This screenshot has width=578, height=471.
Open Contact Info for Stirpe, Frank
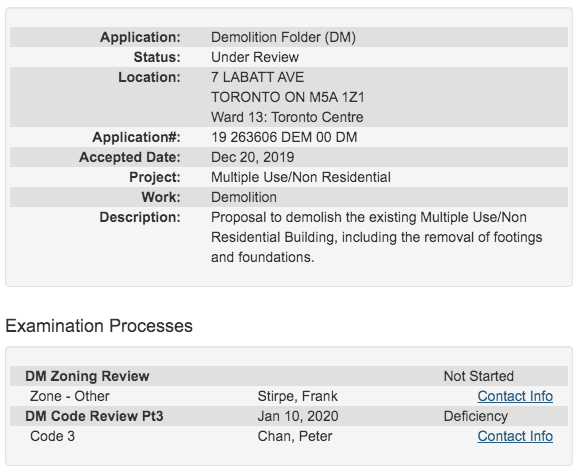tap(515, 396)
